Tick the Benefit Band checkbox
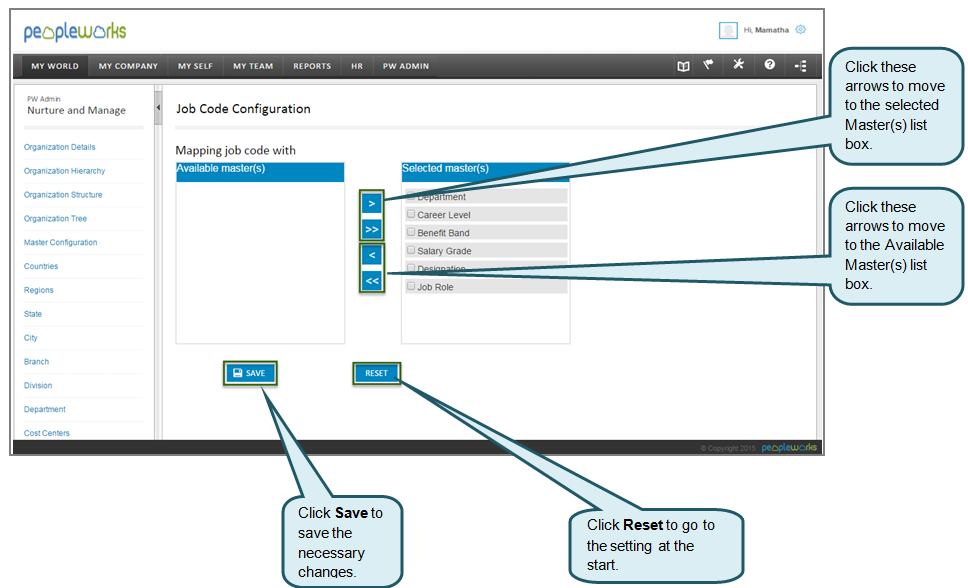968x588 pixels. pyautogui.click(x=411, y=232)
